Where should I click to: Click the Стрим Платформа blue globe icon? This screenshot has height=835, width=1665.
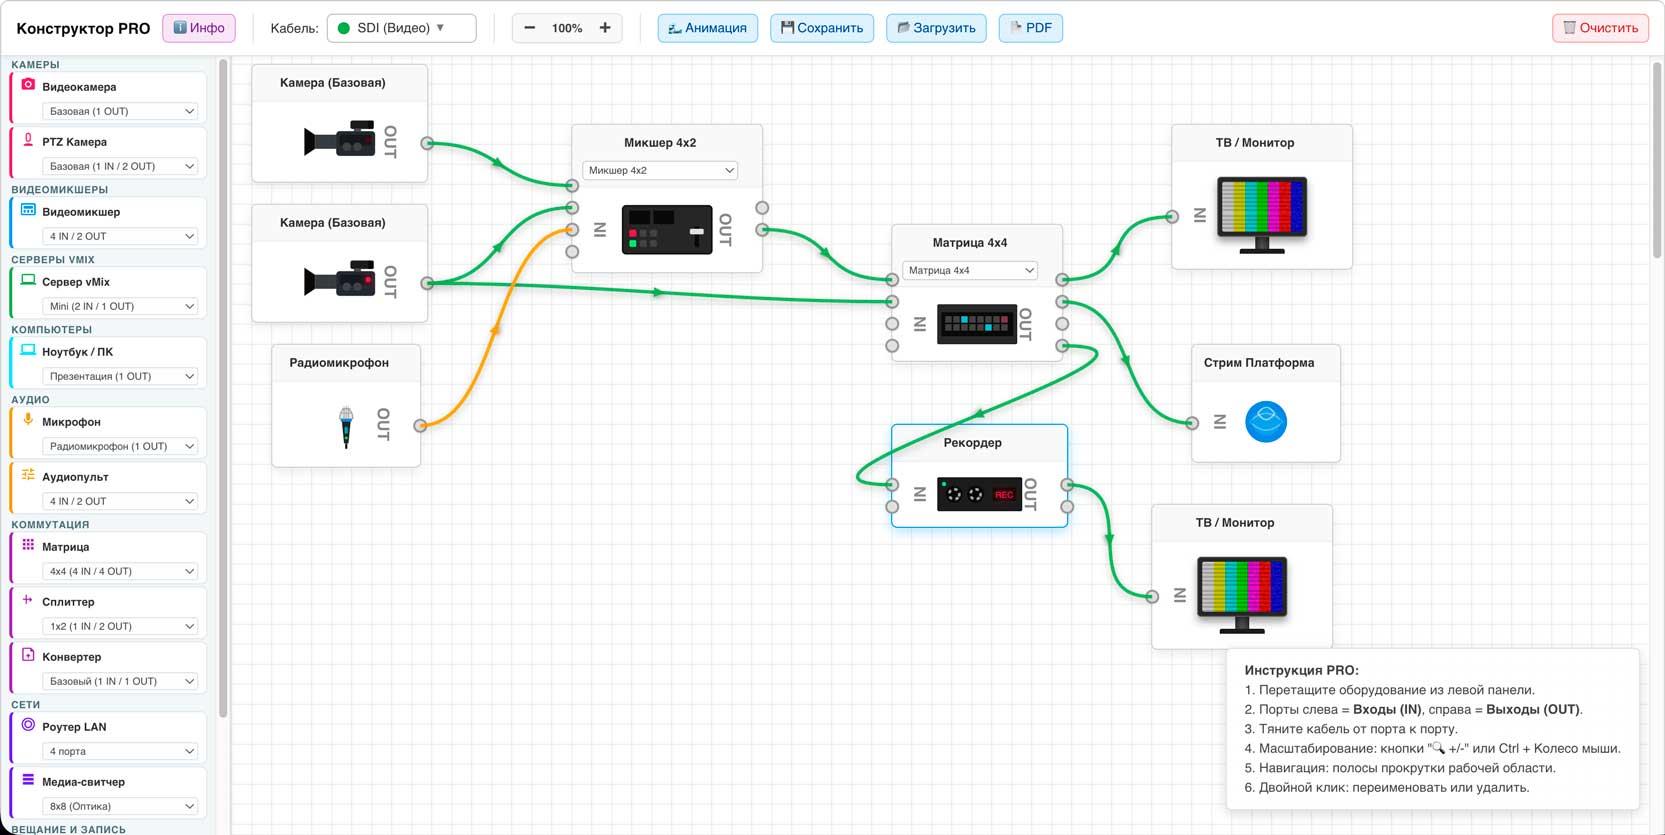(x=1265, y=422)
